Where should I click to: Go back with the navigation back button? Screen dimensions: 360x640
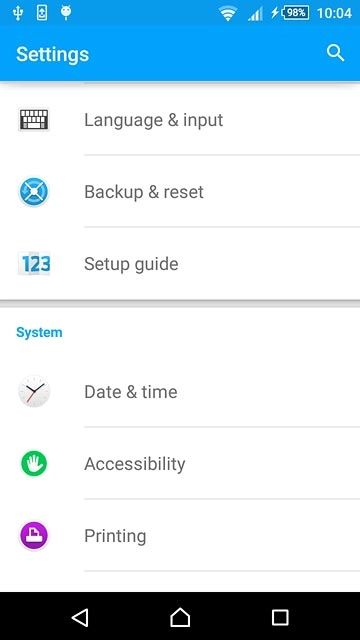point(80,617)
